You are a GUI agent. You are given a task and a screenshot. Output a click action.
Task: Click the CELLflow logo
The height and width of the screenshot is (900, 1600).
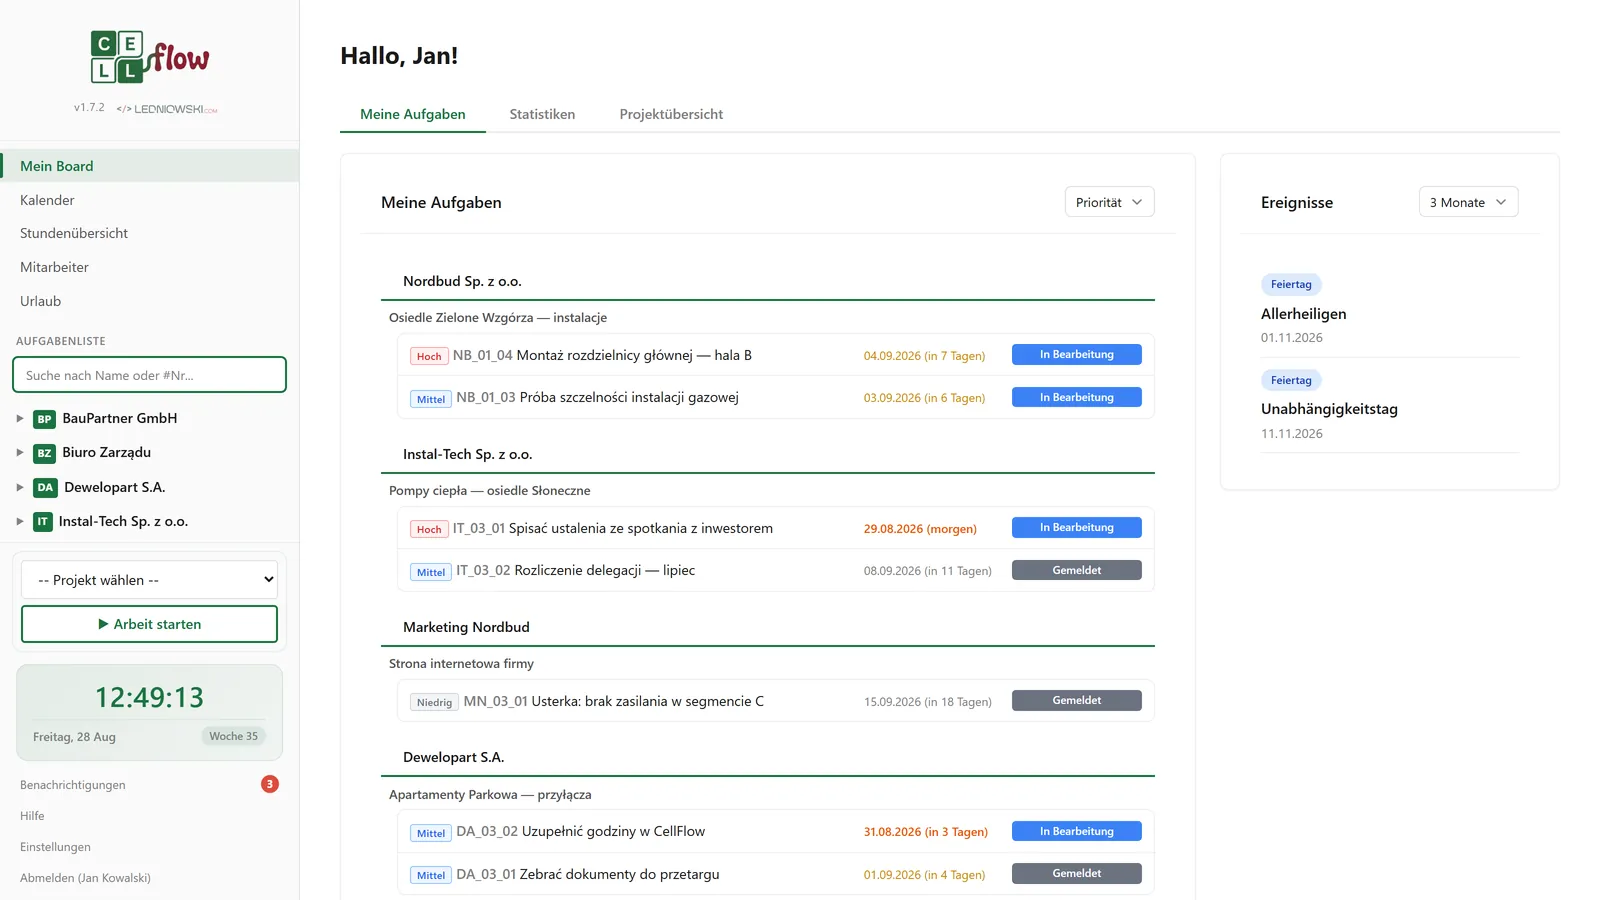coord(150,57)
